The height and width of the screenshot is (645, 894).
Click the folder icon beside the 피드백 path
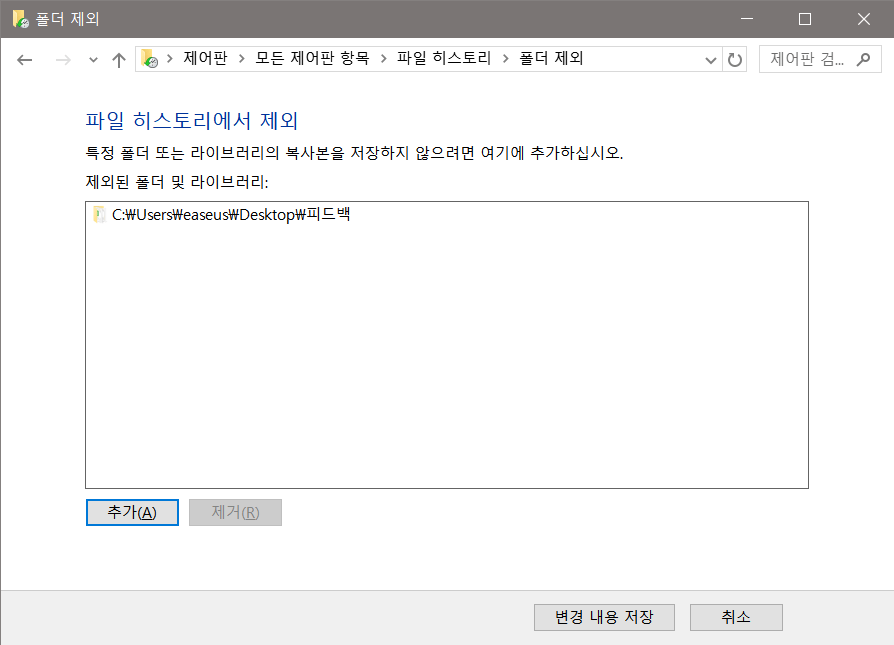coord(99,214)
